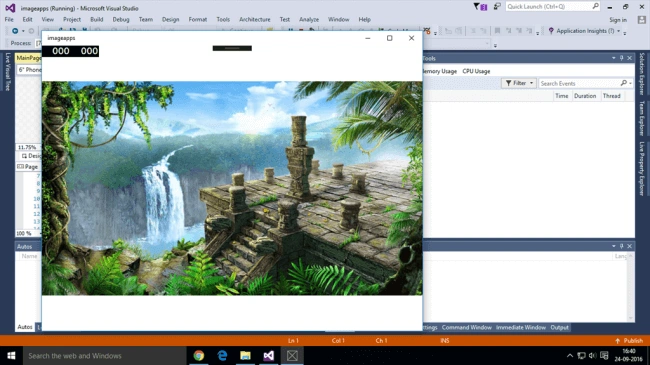This screenshot has width=650, height=365.
Task: Click the Publish button in status bar
Action: click(629, 341)
